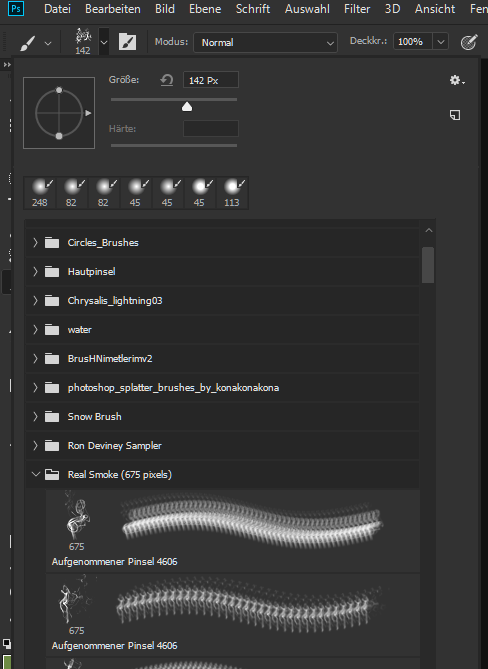The height and width of the screenshot is (669, 488).
Task: Create new brush preset icon
Action: (455, 115)
